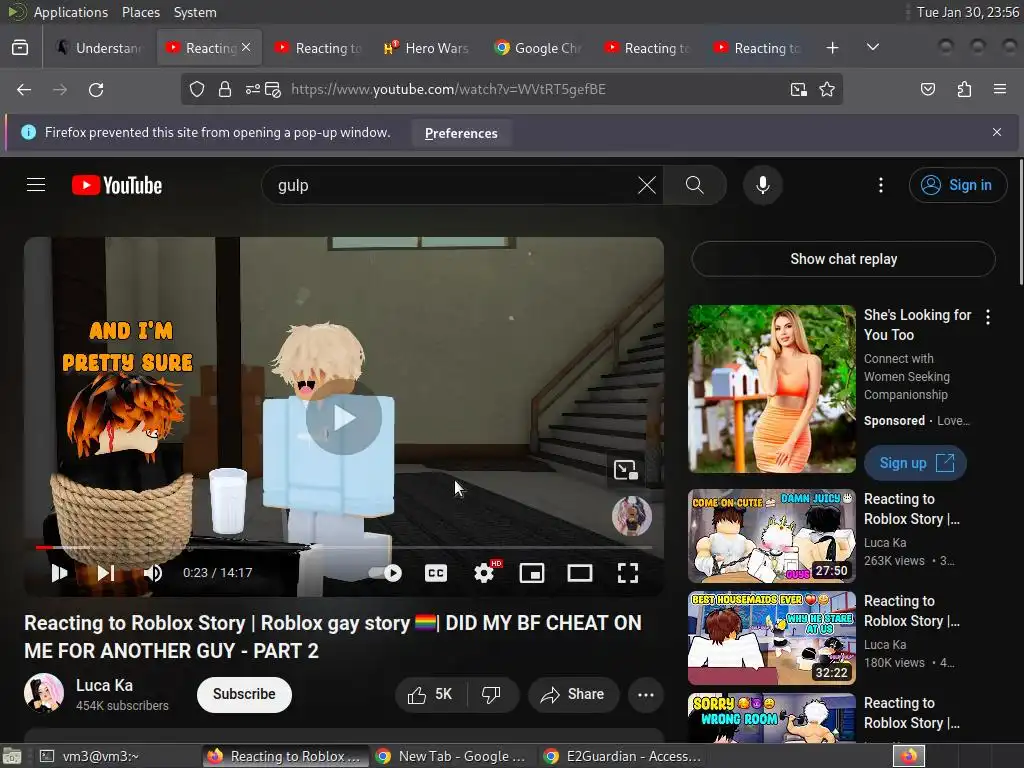Switch to the Google Chrome tab
Viewport: 1024px width, 768px height.
pos(537,48)
